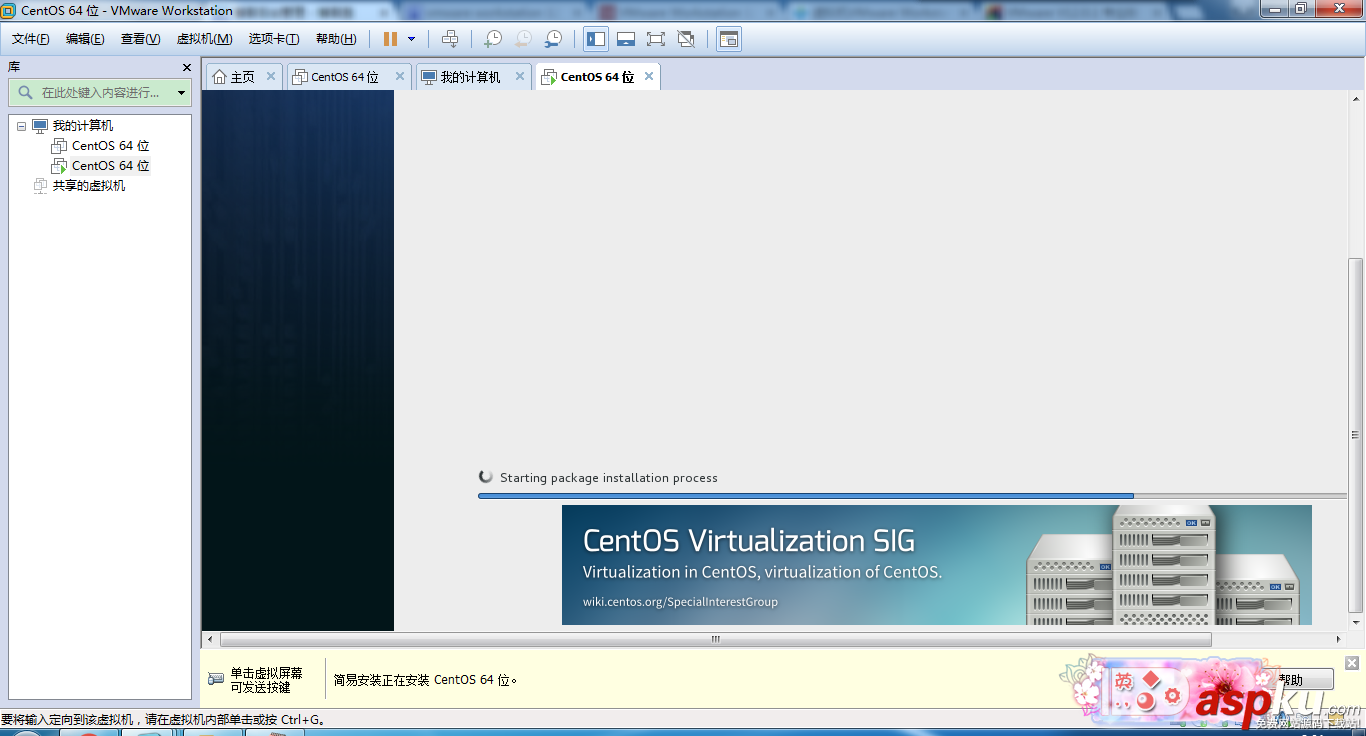This screenshot has width=1366, height=736.
Task: Click the take snapshot icon
Action: [x=493, y=39]
